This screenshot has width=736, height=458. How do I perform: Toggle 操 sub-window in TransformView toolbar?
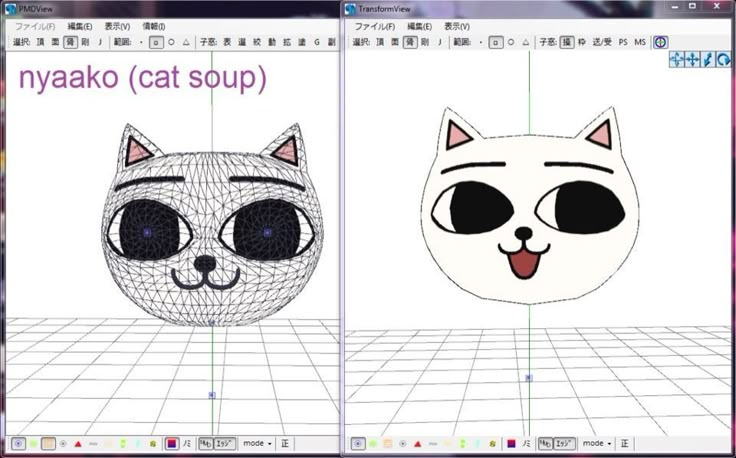point(567,42)
